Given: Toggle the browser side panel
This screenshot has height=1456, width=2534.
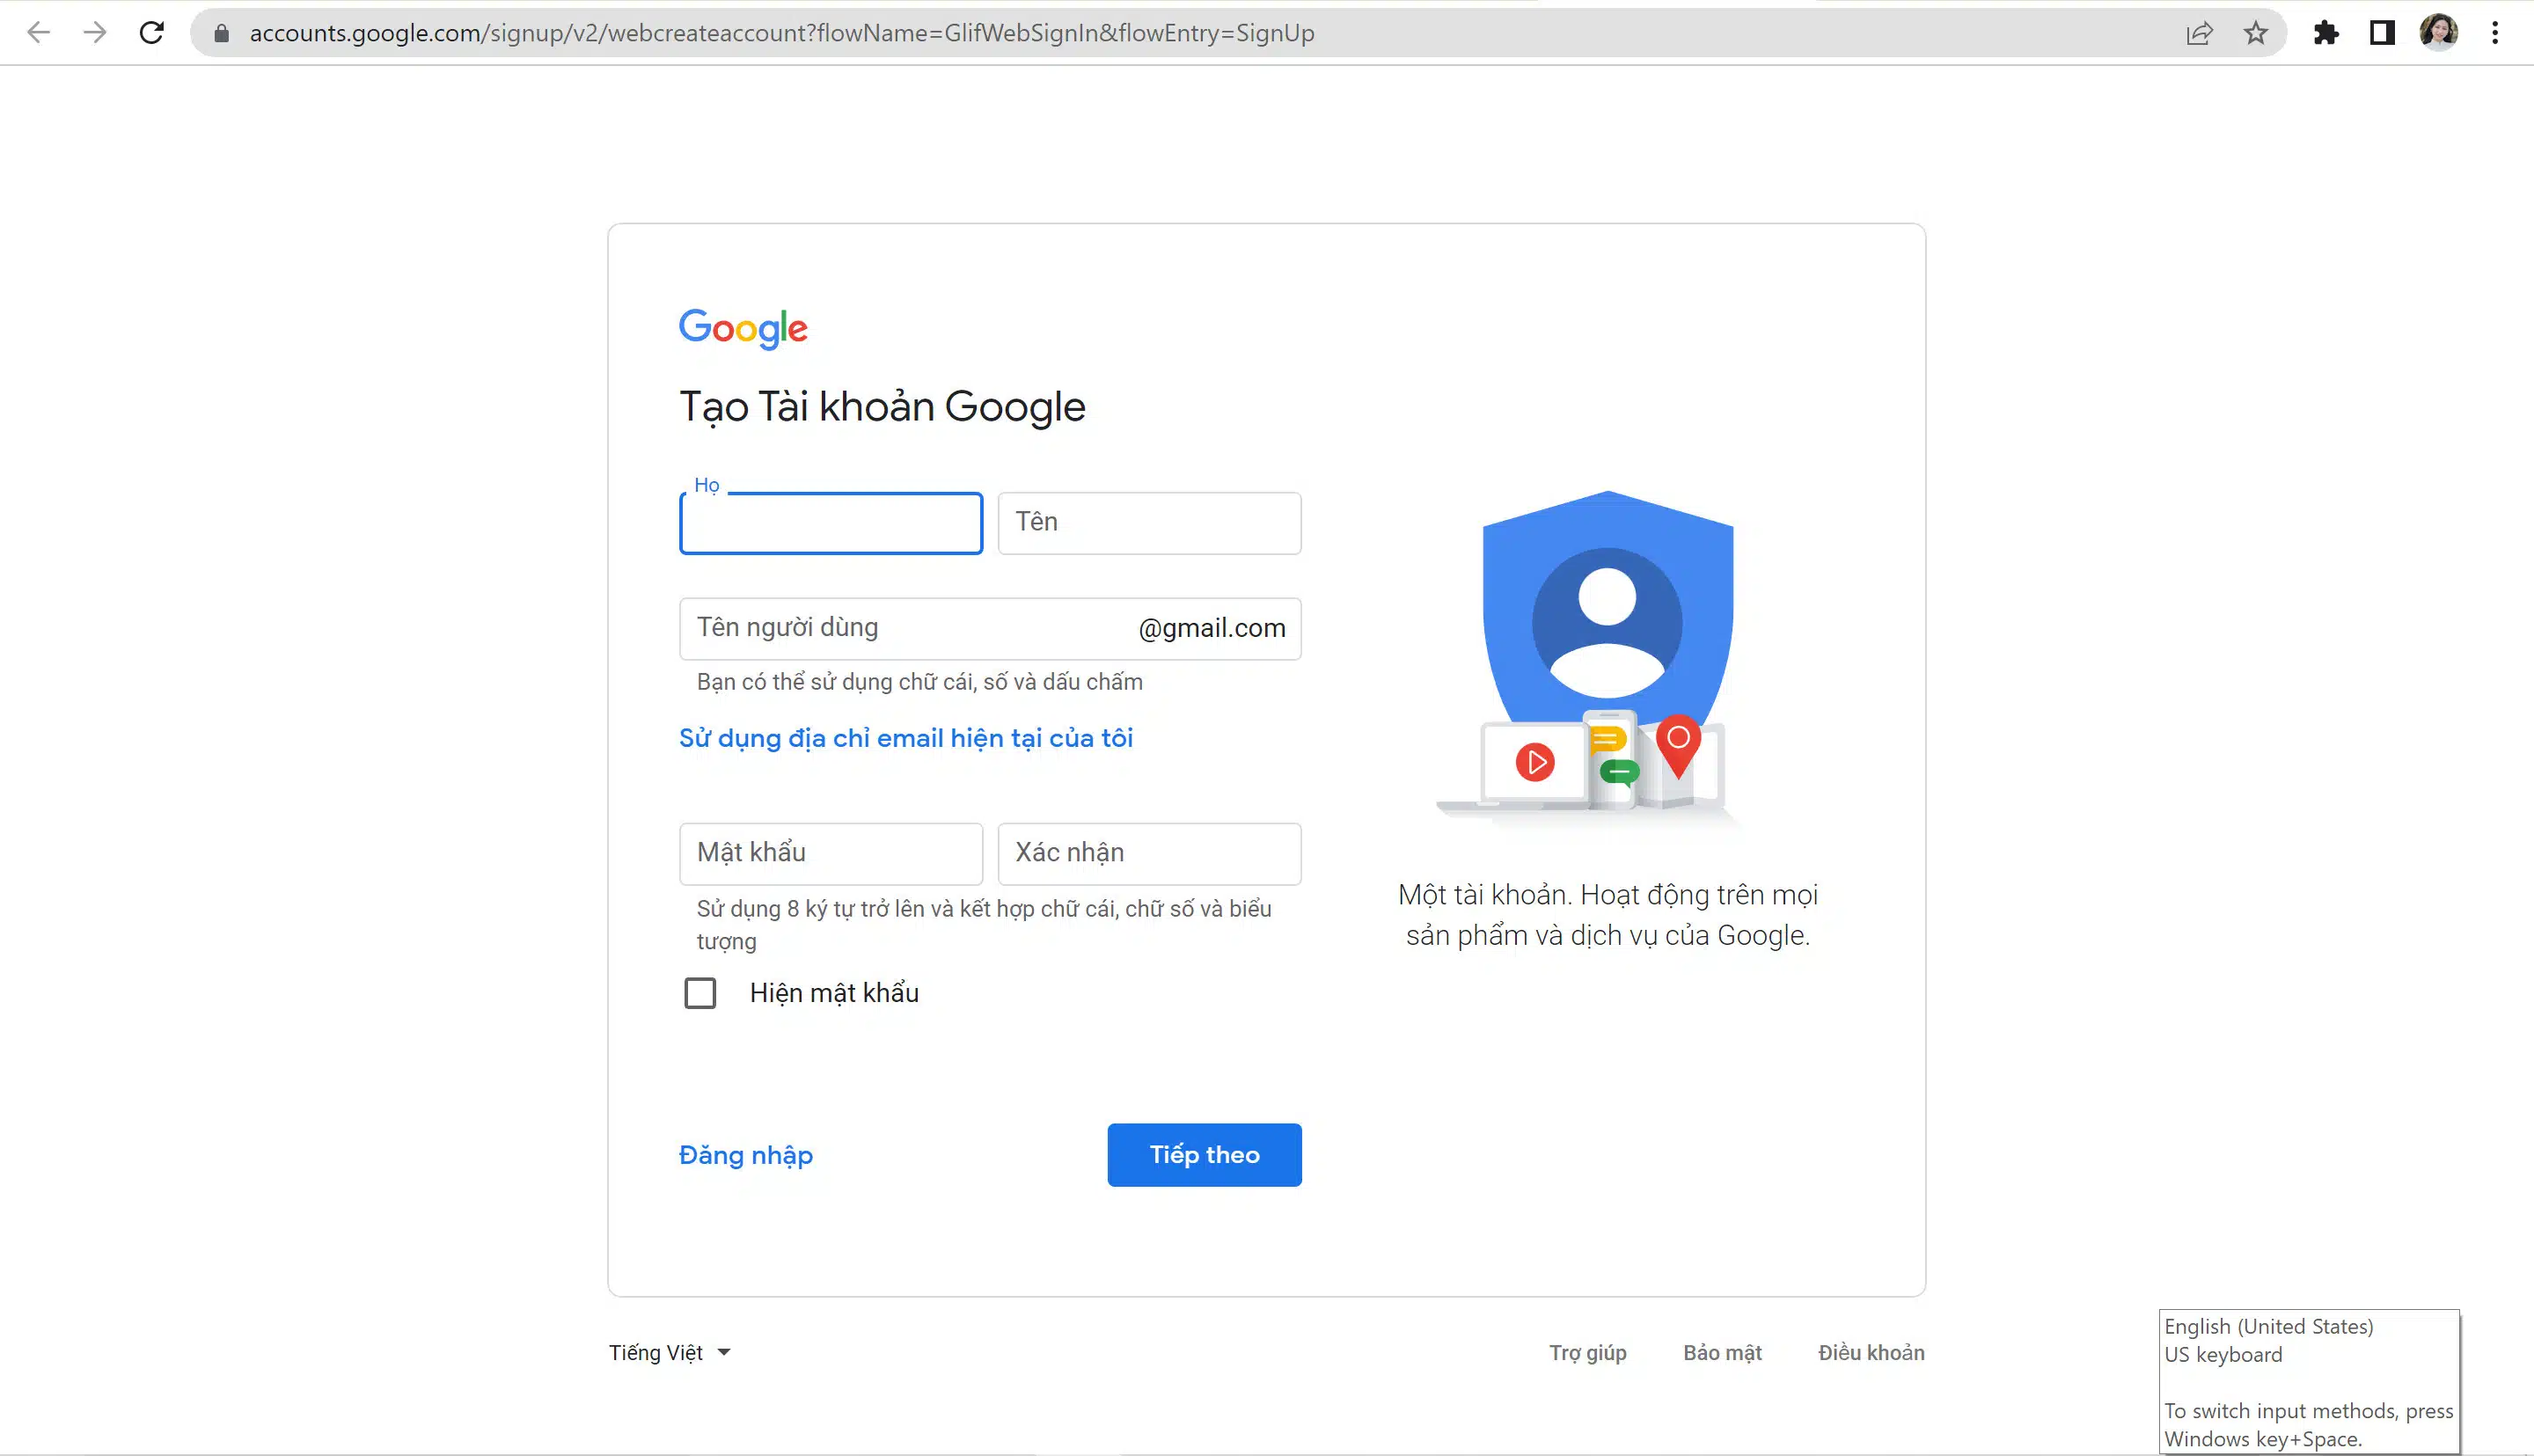Looking at the screenshot, I should point(2382,33).
